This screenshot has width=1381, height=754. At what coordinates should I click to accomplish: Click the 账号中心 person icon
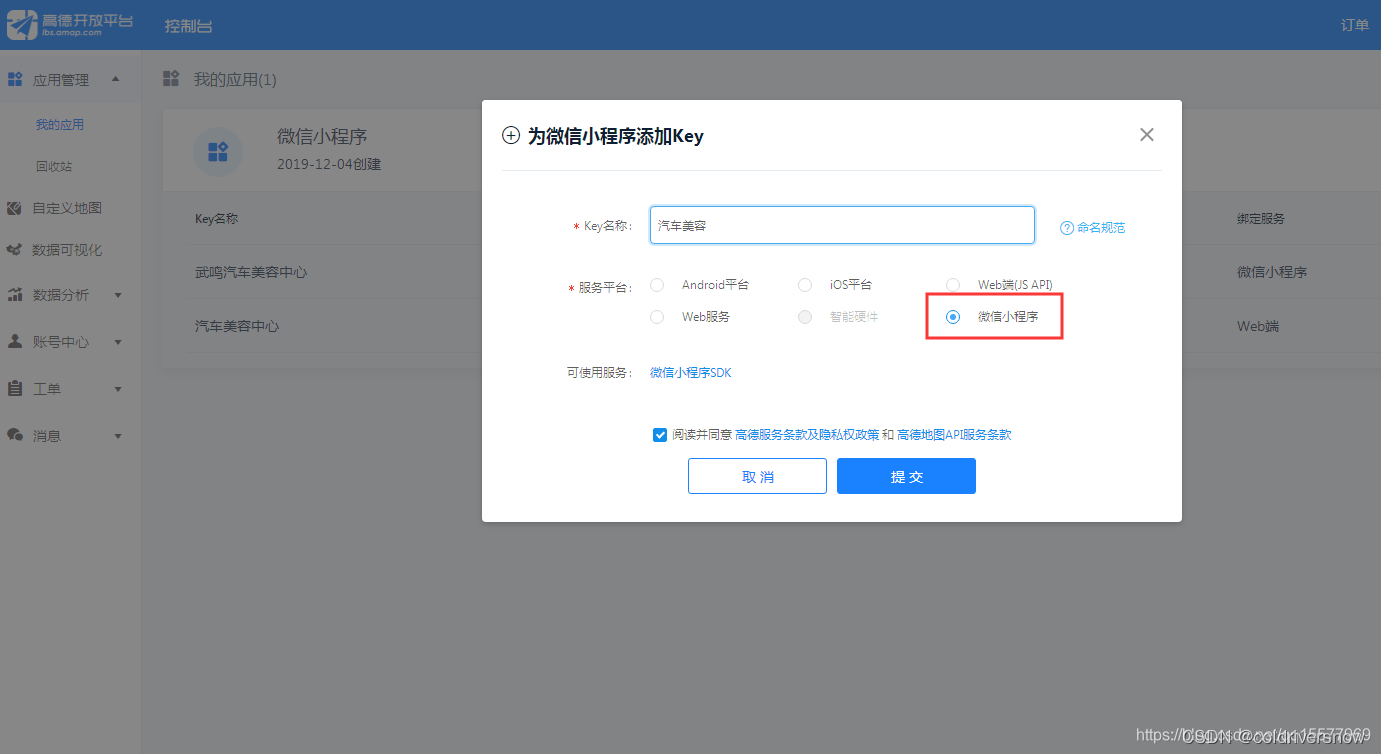(15, 341)
